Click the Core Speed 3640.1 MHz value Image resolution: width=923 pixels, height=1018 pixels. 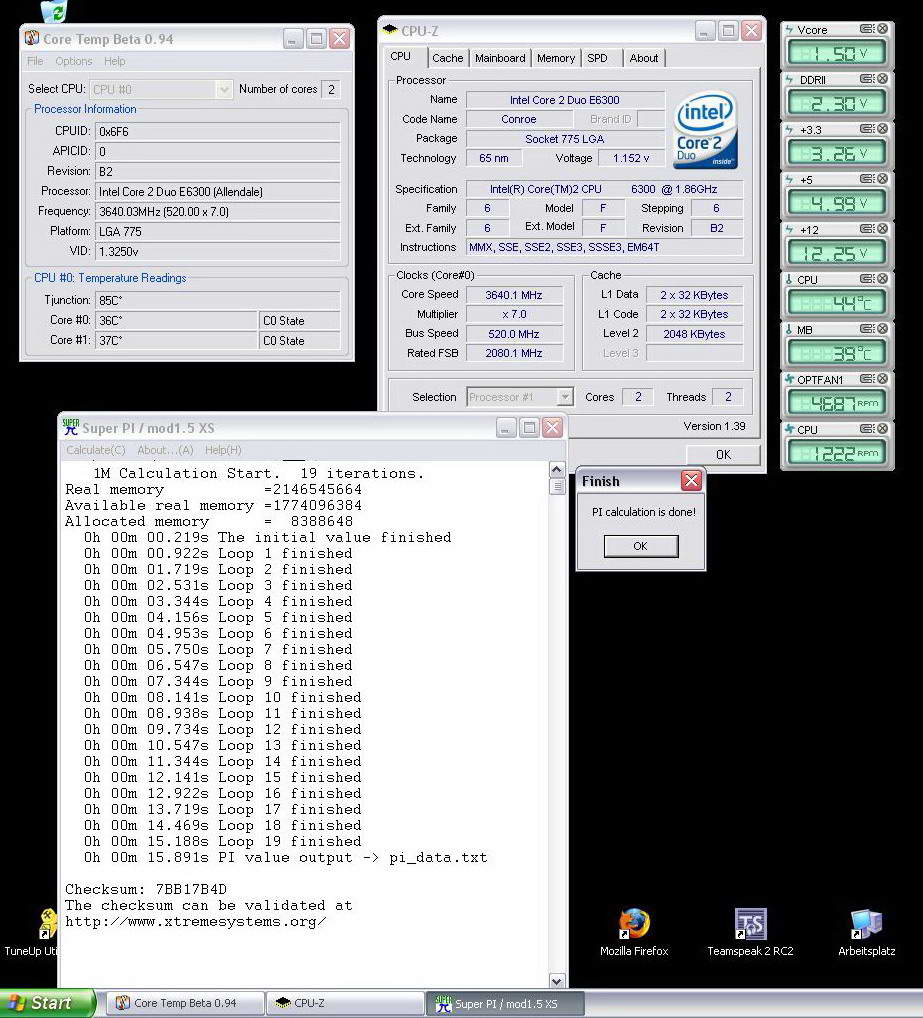(513, 295)
